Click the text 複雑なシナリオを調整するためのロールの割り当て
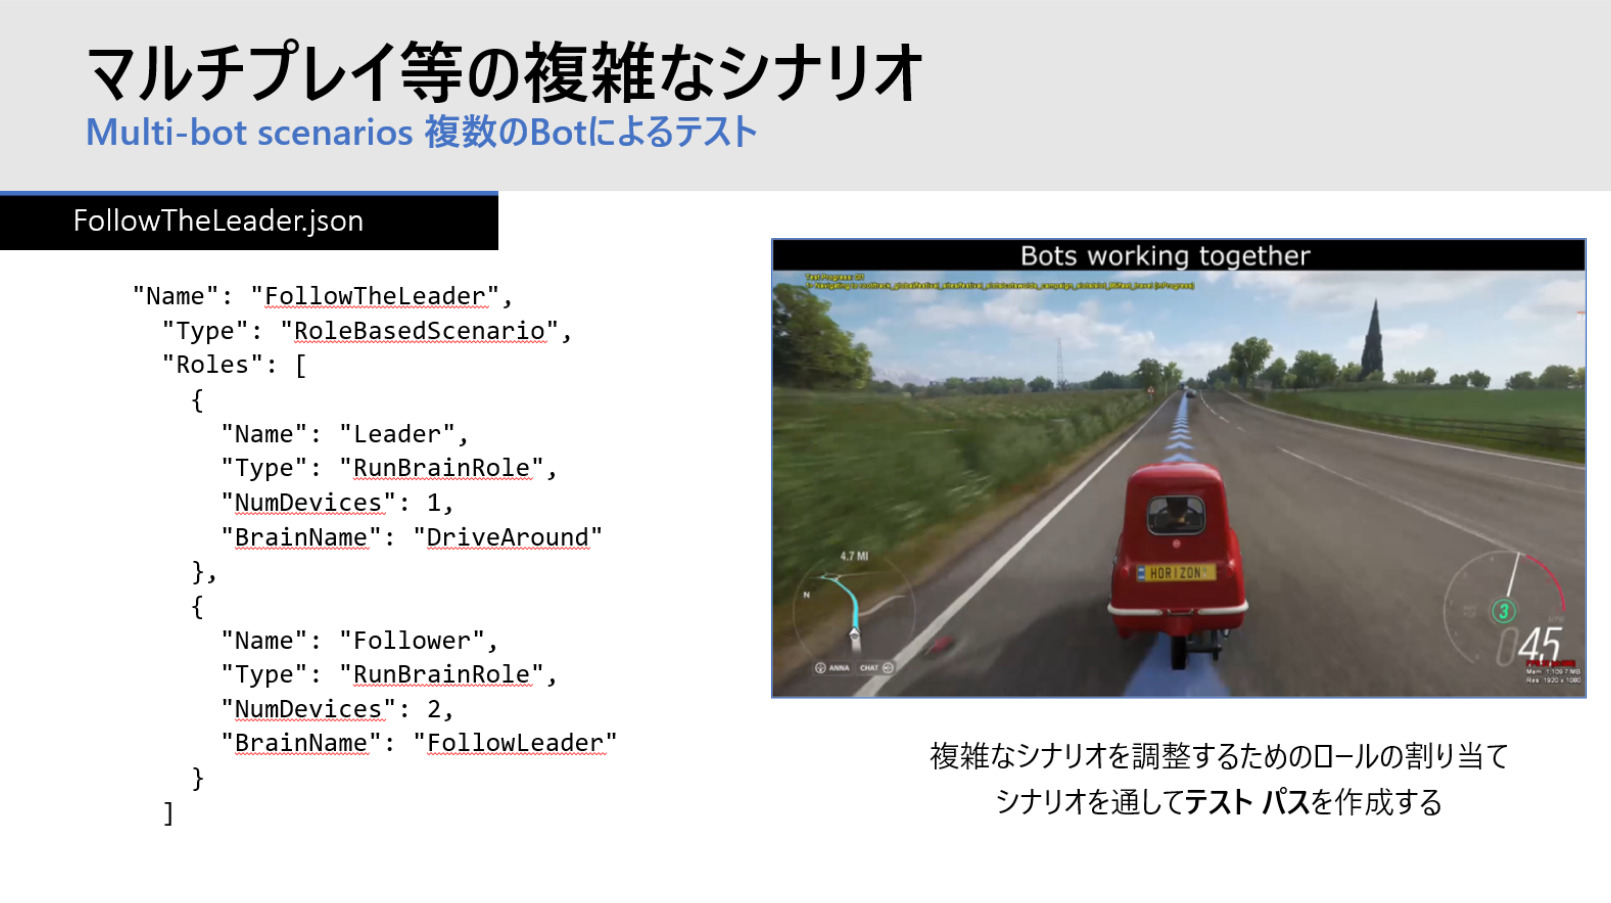The image size is (1611, 903). pos(1218,756)
